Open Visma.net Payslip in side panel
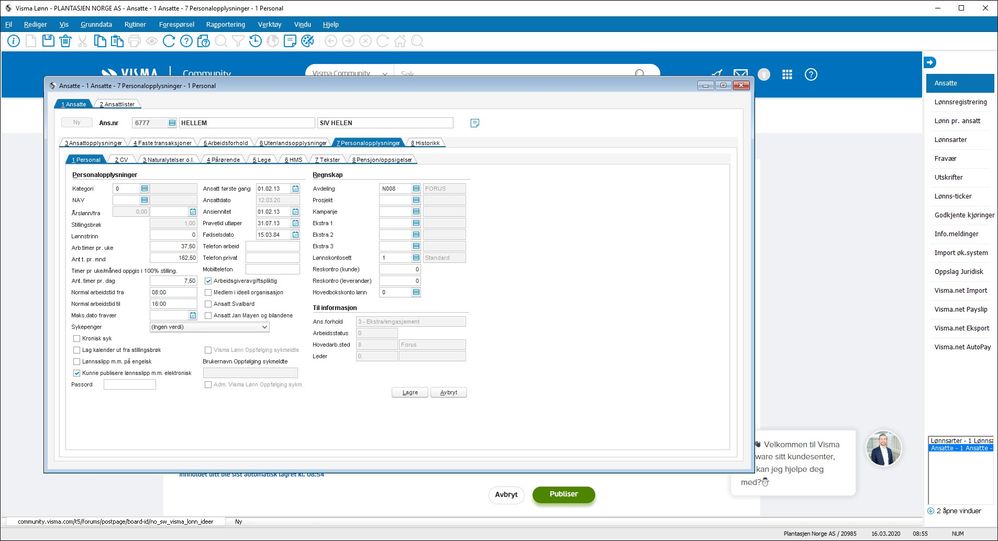Screen dimensions: 998x541 pos(960,309)
